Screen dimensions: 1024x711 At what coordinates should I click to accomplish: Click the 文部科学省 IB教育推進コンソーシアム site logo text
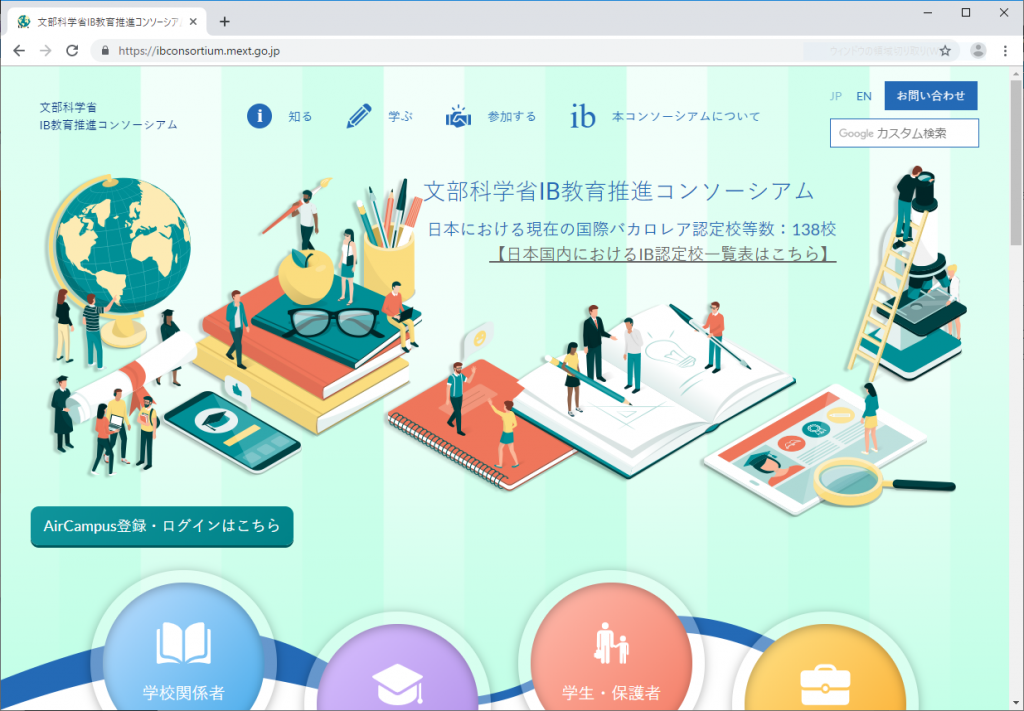pos(108,116)
